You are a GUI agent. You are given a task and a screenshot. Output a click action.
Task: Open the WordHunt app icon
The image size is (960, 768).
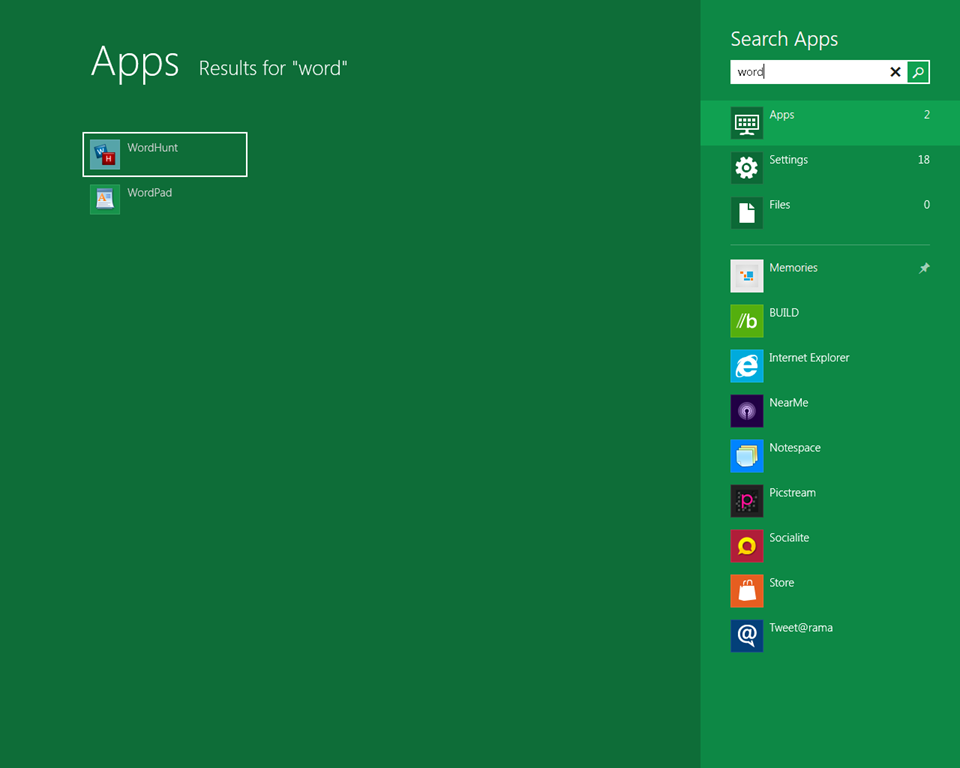105,154
